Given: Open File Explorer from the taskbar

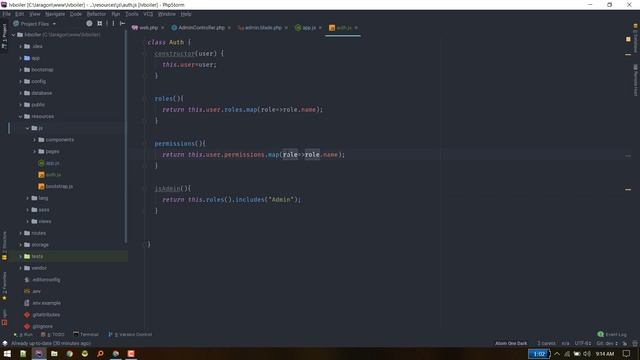Looking at the screenshot, I should (54, 353).
